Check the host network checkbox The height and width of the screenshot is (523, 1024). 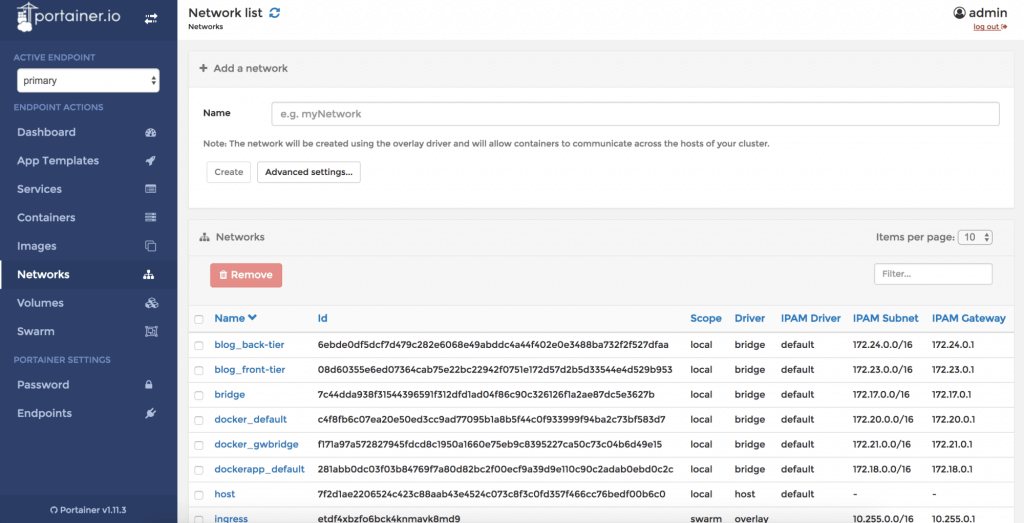pos(199,495)
